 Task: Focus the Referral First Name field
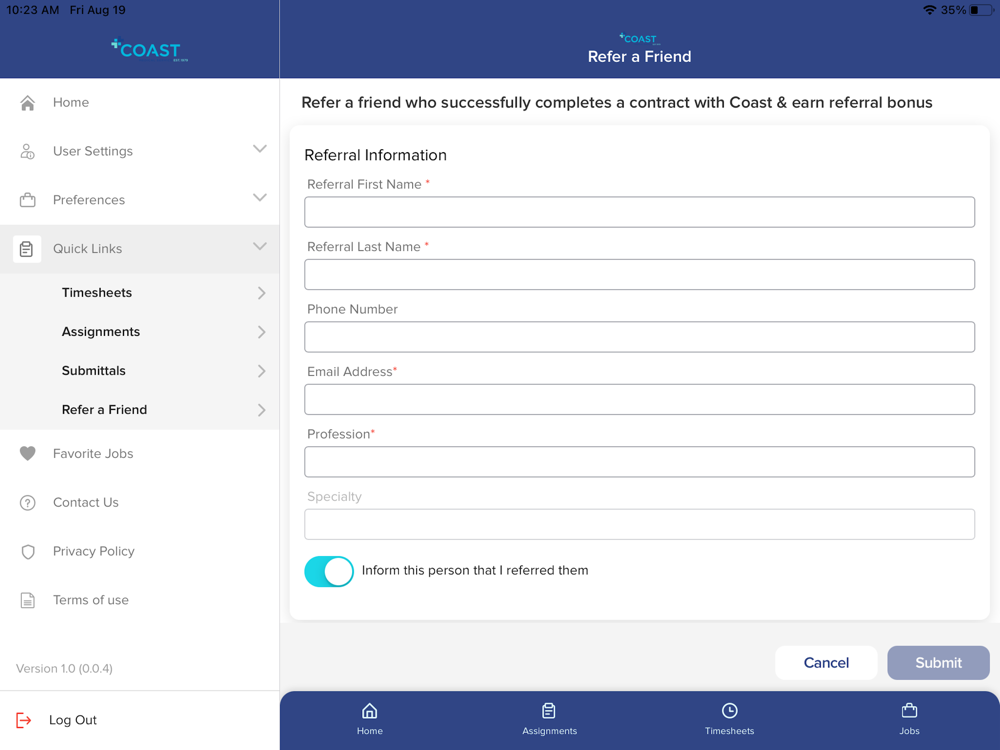(639, 212)
